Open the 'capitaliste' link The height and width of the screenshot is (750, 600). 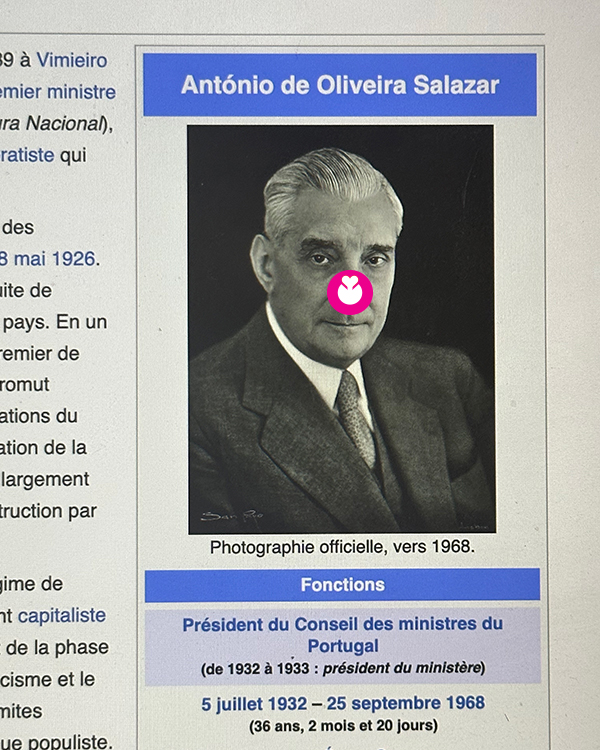coord(62,615)
